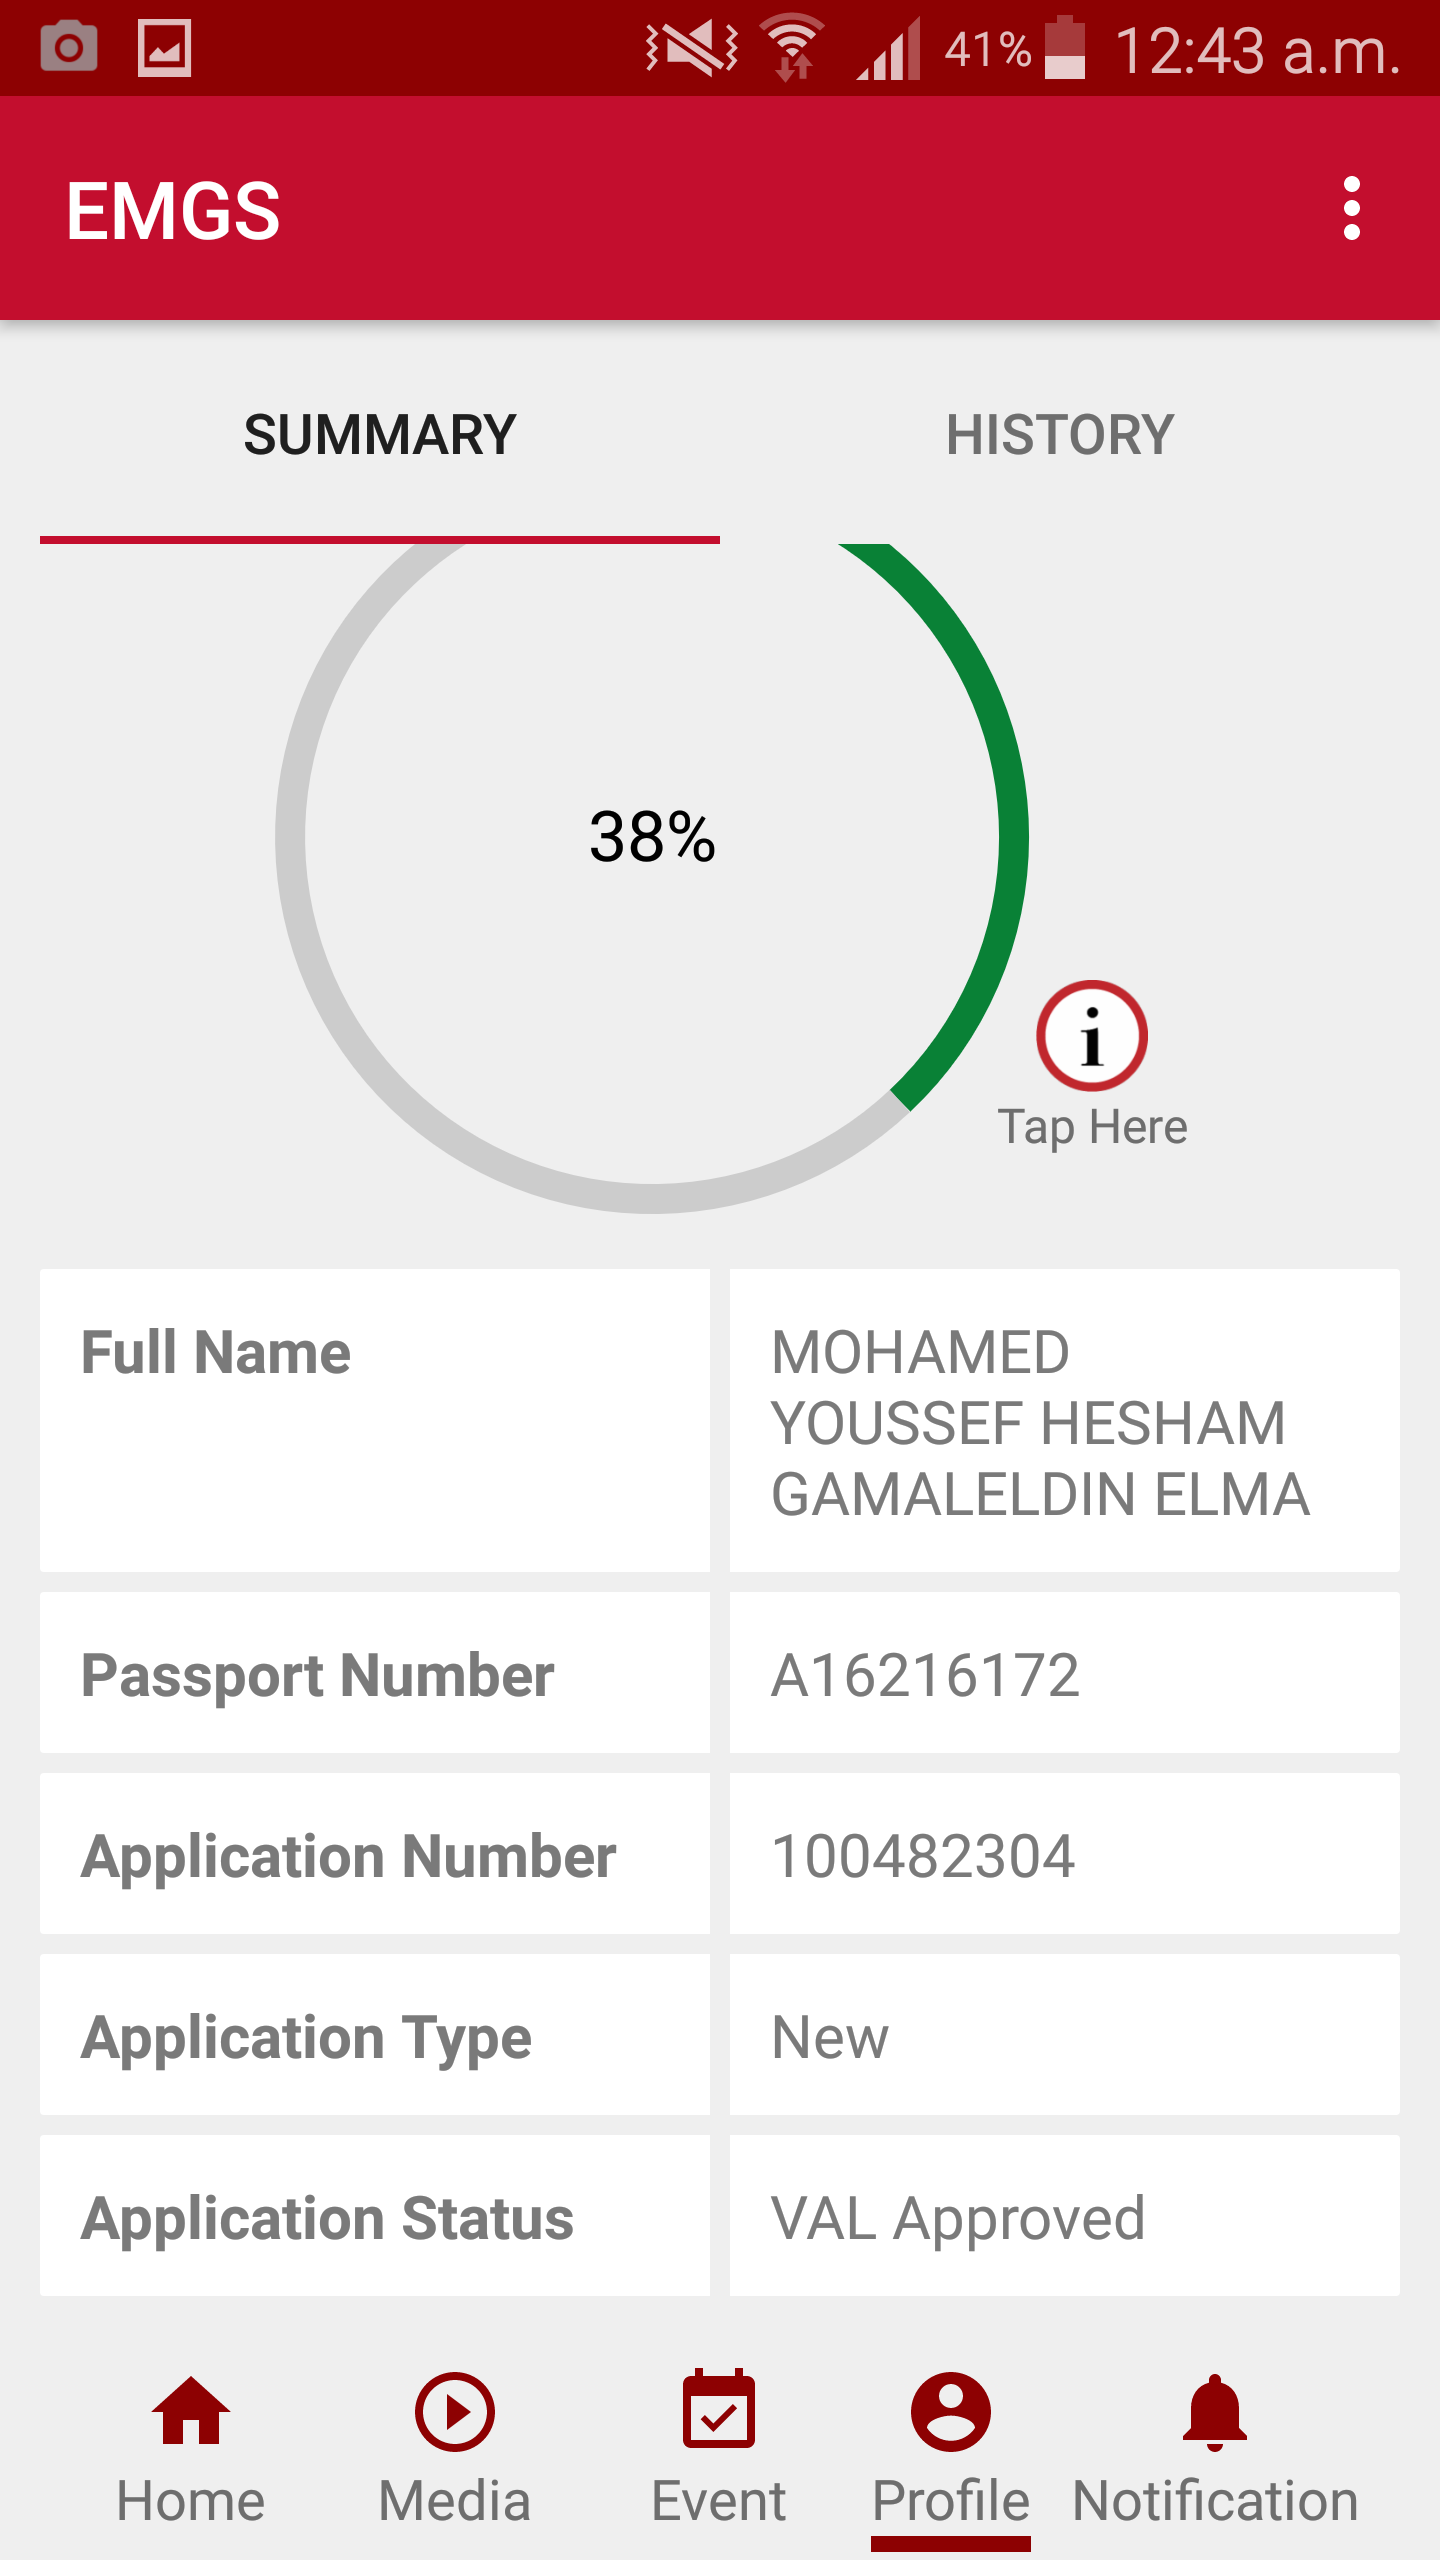Open the Notification bell icon
Image resolution: width=1440 pixels, height=2560 pixels.
point(1214,2413)
